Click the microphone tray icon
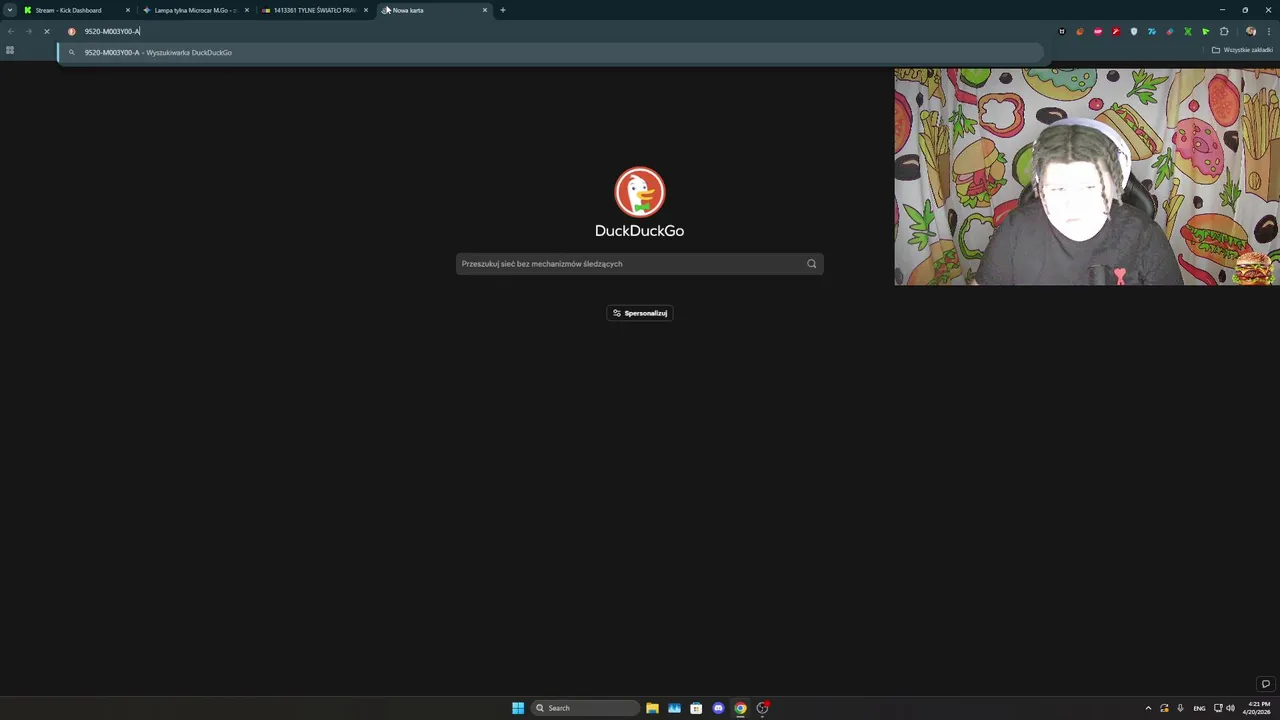The width and height of the screenshot is (1280, 720). 1180,708
